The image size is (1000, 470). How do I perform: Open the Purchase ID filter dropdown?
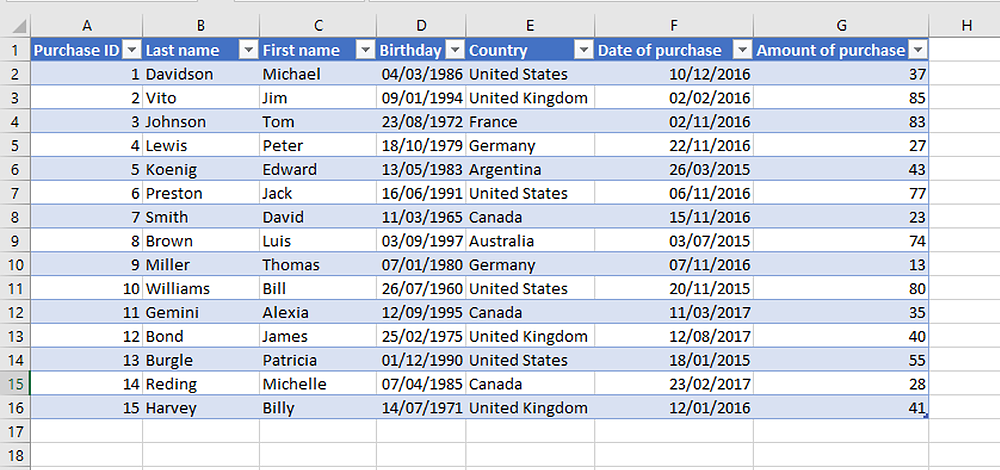(131, 50)
